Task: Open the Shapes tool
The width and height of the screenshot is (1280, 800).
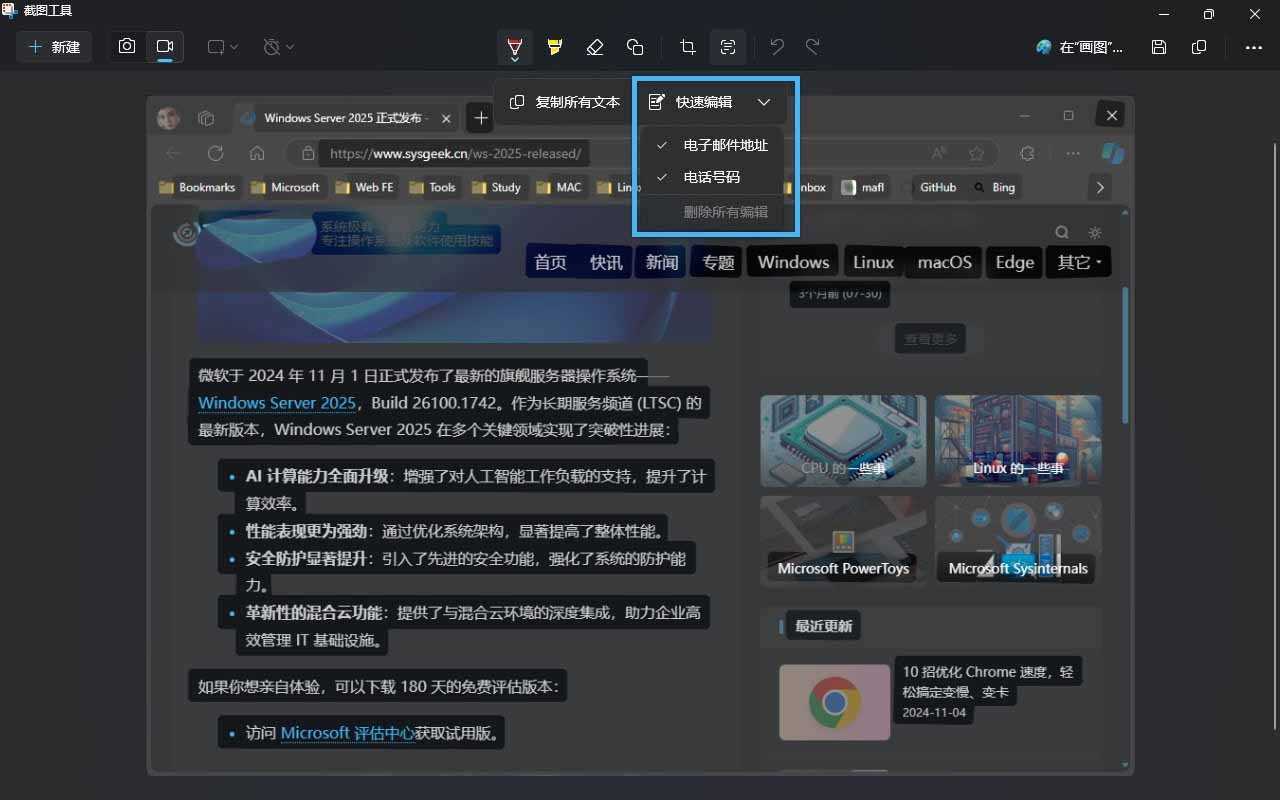Action: coord(635,47)
